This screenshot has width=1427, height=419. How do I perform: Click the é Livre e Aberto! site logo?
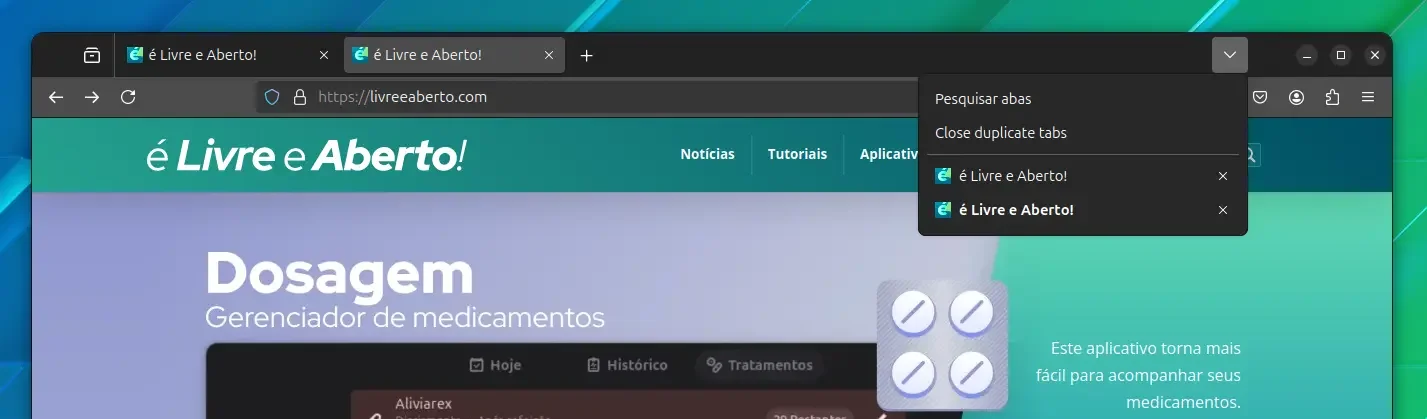coord(305,155)
